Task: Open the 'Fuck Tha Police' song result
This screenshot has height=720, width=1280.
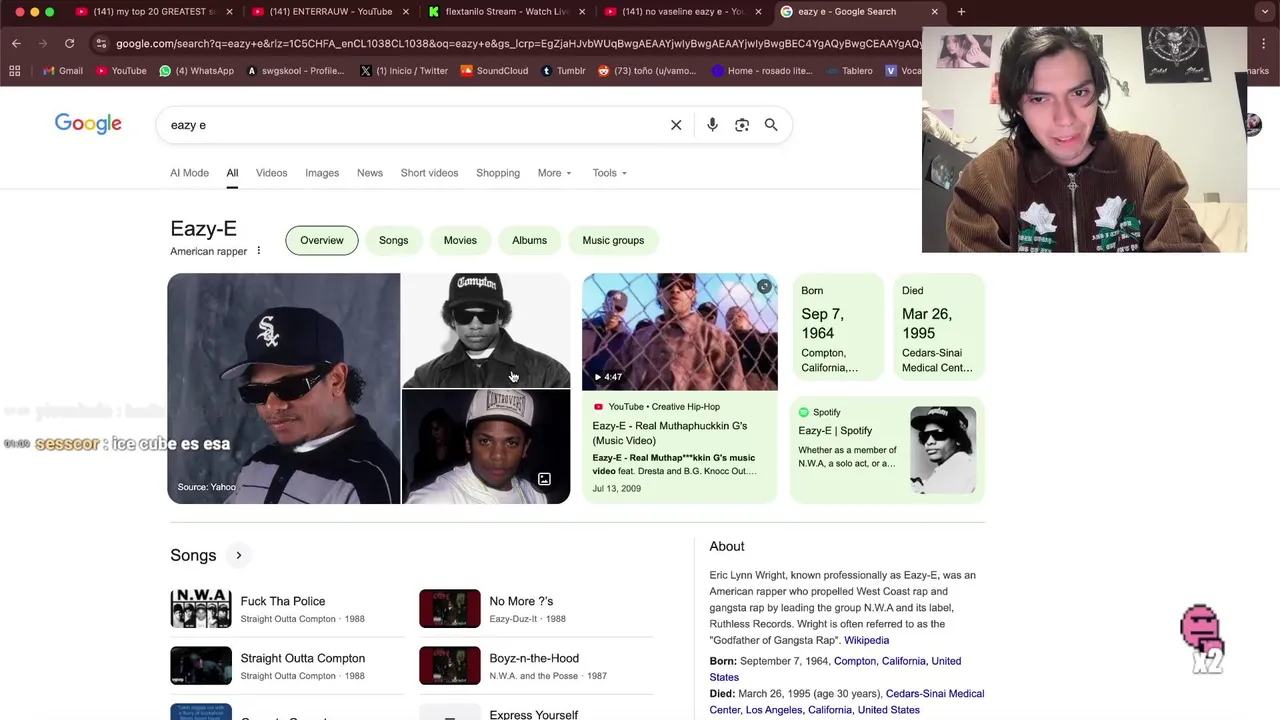Action: tap(287, 609)
